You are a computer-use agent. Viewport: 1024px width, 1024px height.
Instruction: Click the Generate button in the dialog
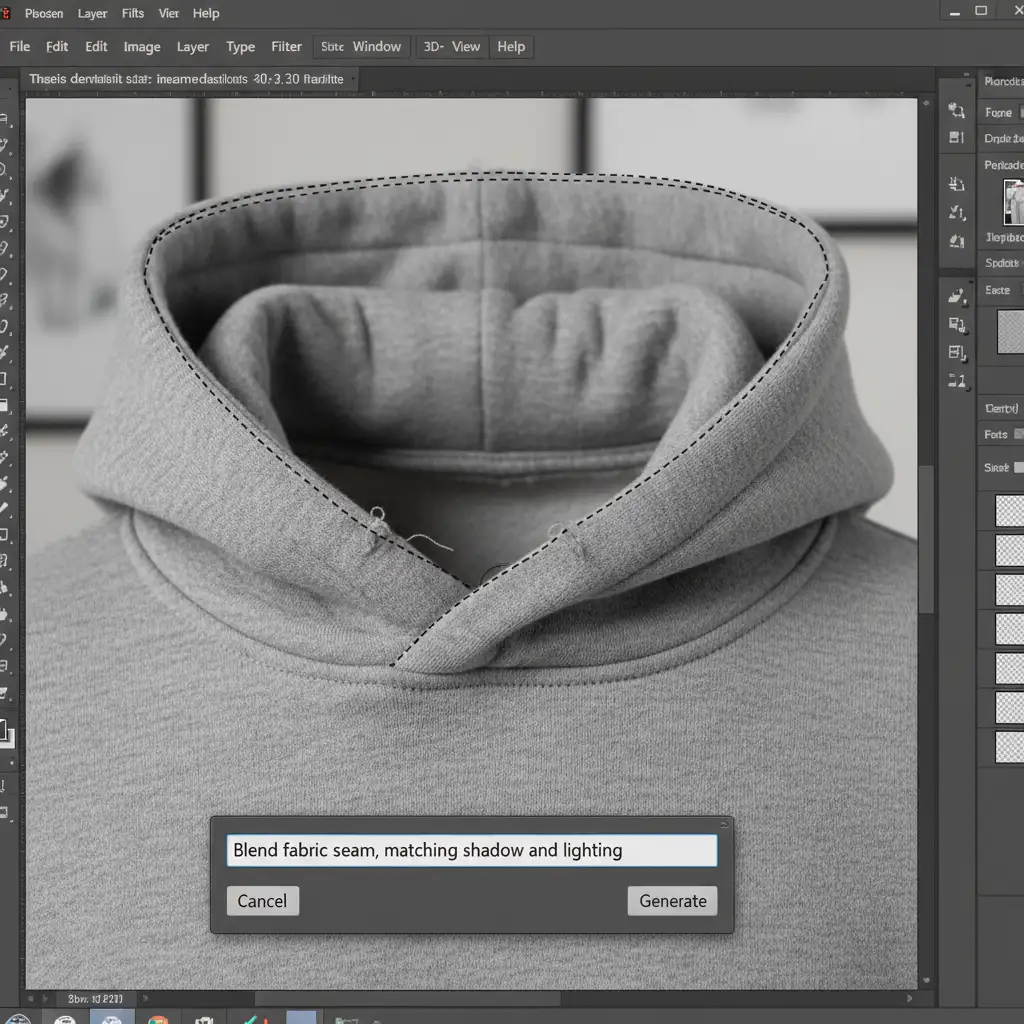pyautogui.click(x=672, y=901)
